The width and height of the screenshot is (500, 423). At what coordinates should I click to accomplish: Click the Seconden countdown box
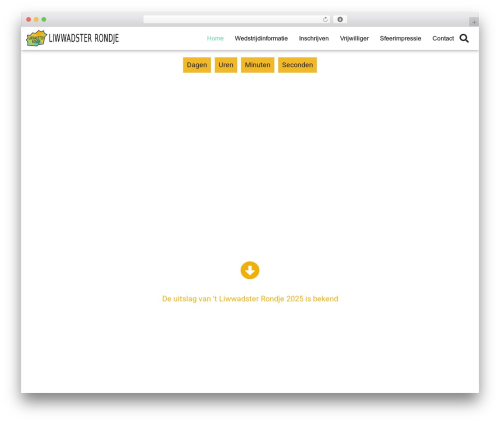click(x=297, y=65)
